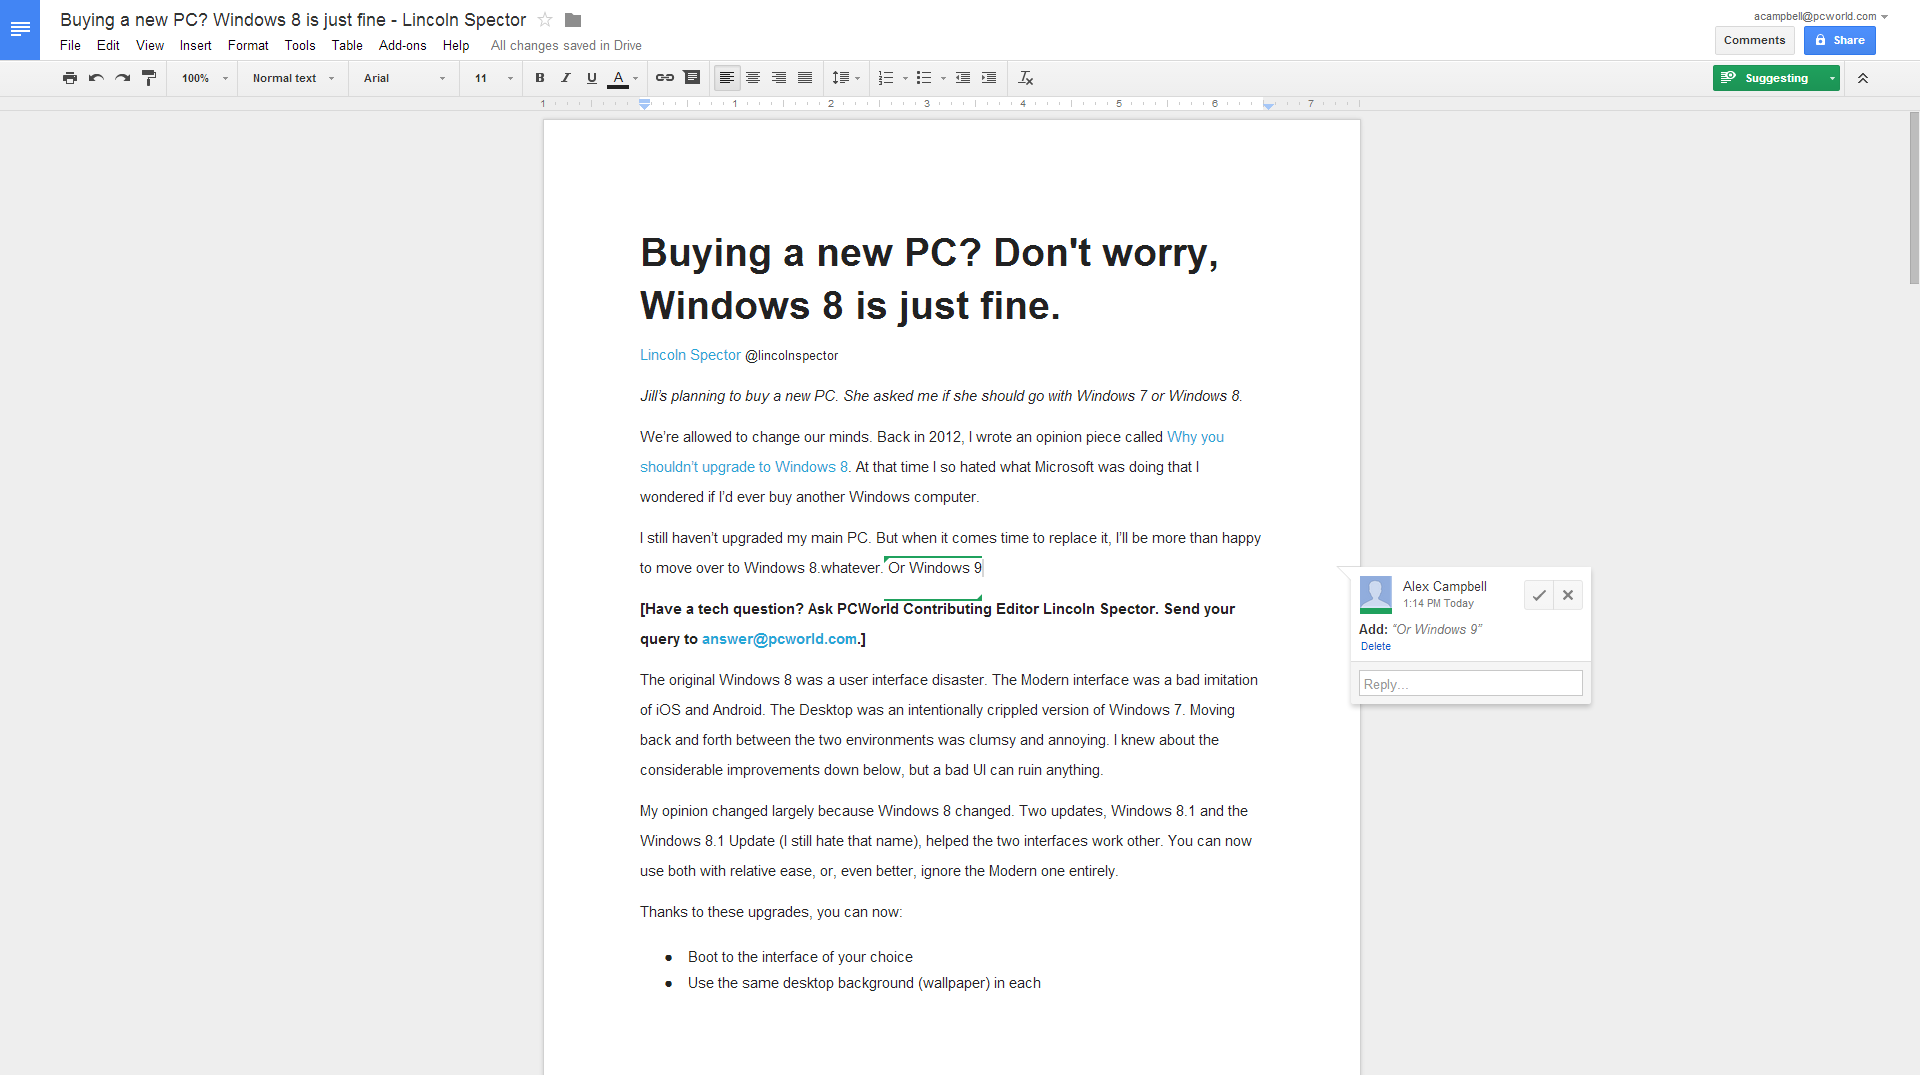Image resolution: width=1920 pixels, height=1075 pixels.
Task: Select the Paint format tool
Action: click(x=149, y=78)
